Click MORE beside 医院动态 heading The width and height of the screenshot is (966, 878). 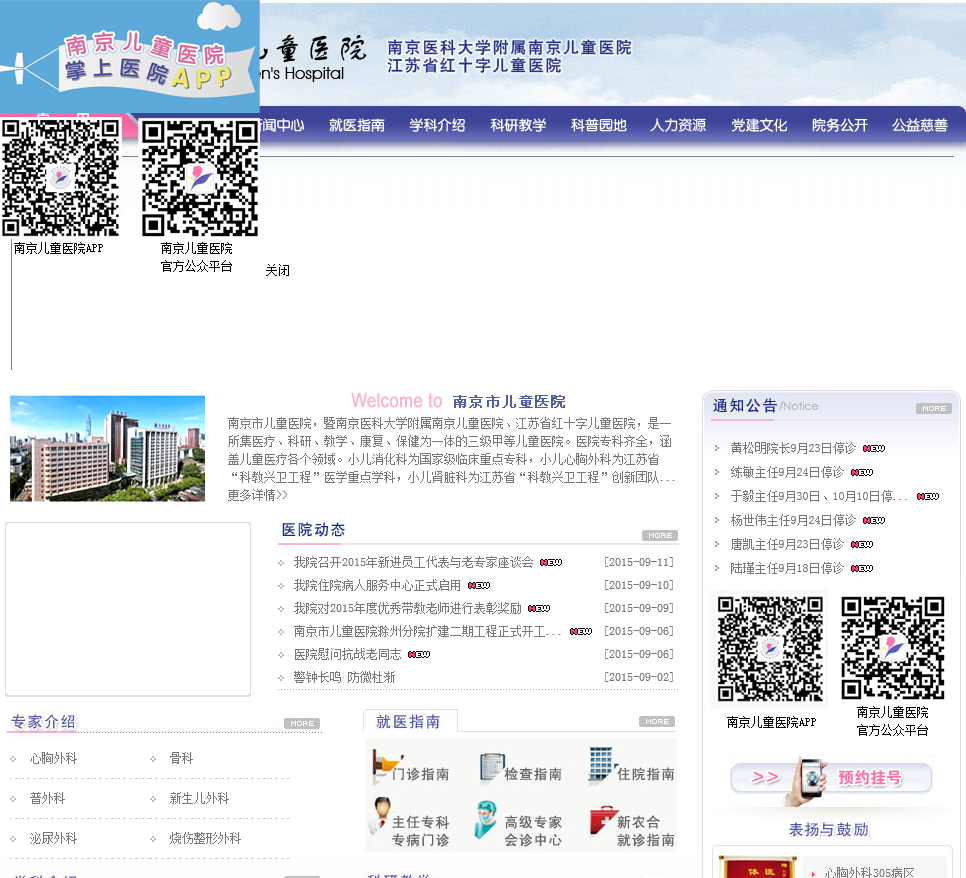(x=660, y=535)
